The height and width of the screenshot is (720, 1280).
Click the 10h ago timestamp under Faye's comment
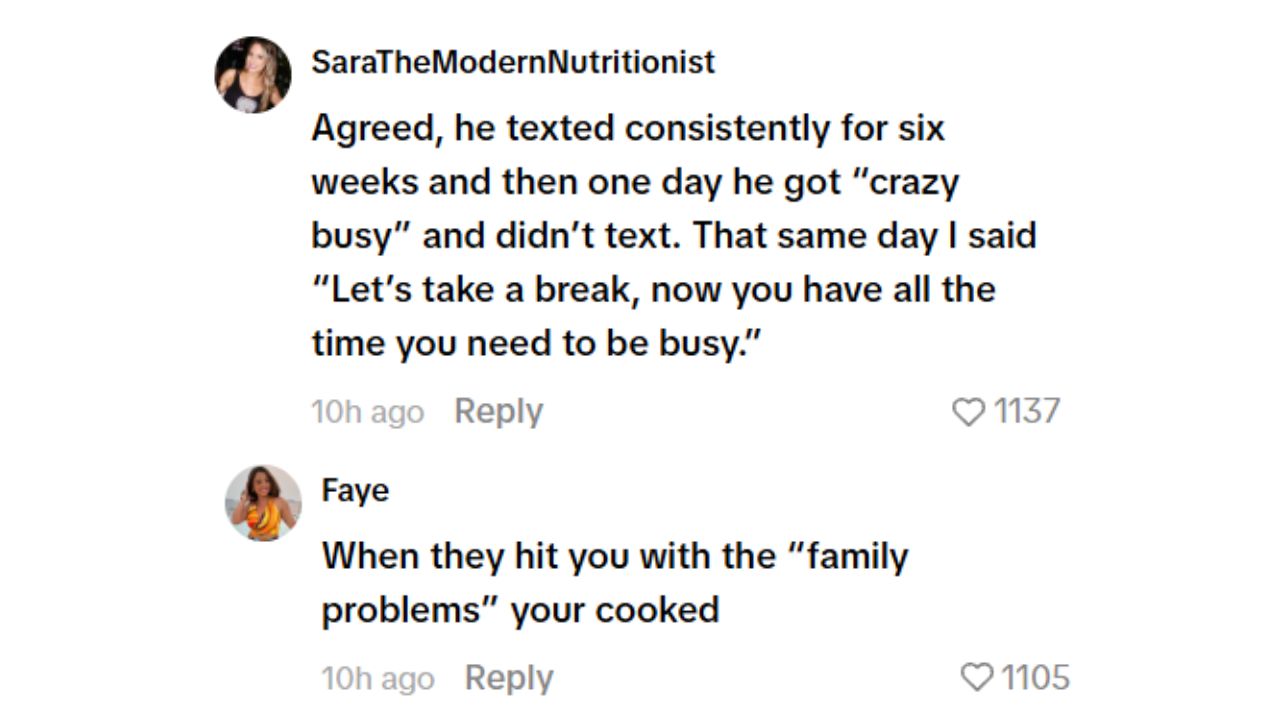coord(377,679)
